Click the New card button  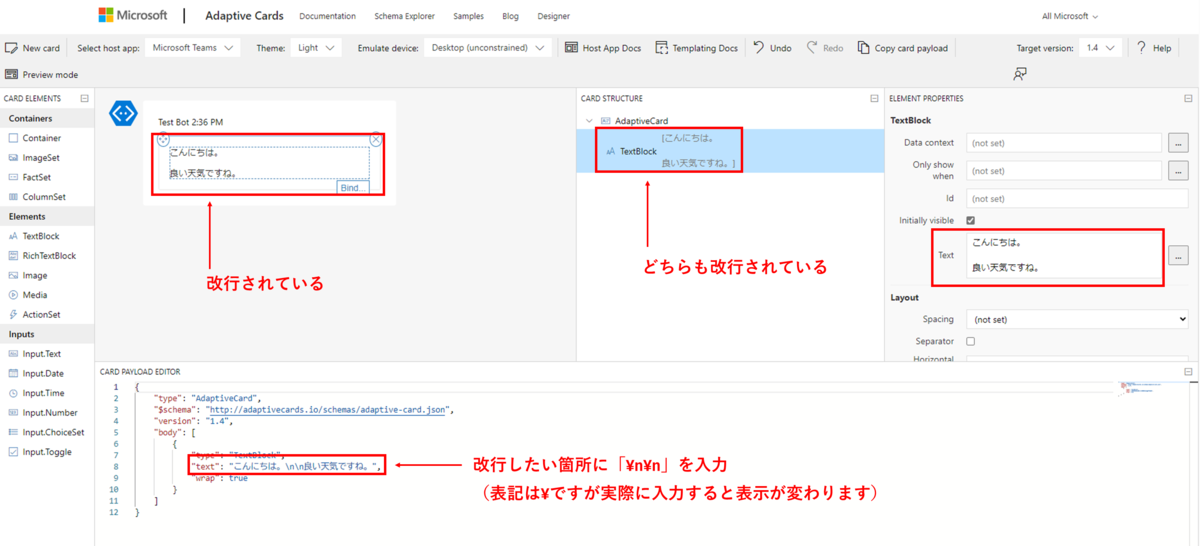(x=33, y=48)
